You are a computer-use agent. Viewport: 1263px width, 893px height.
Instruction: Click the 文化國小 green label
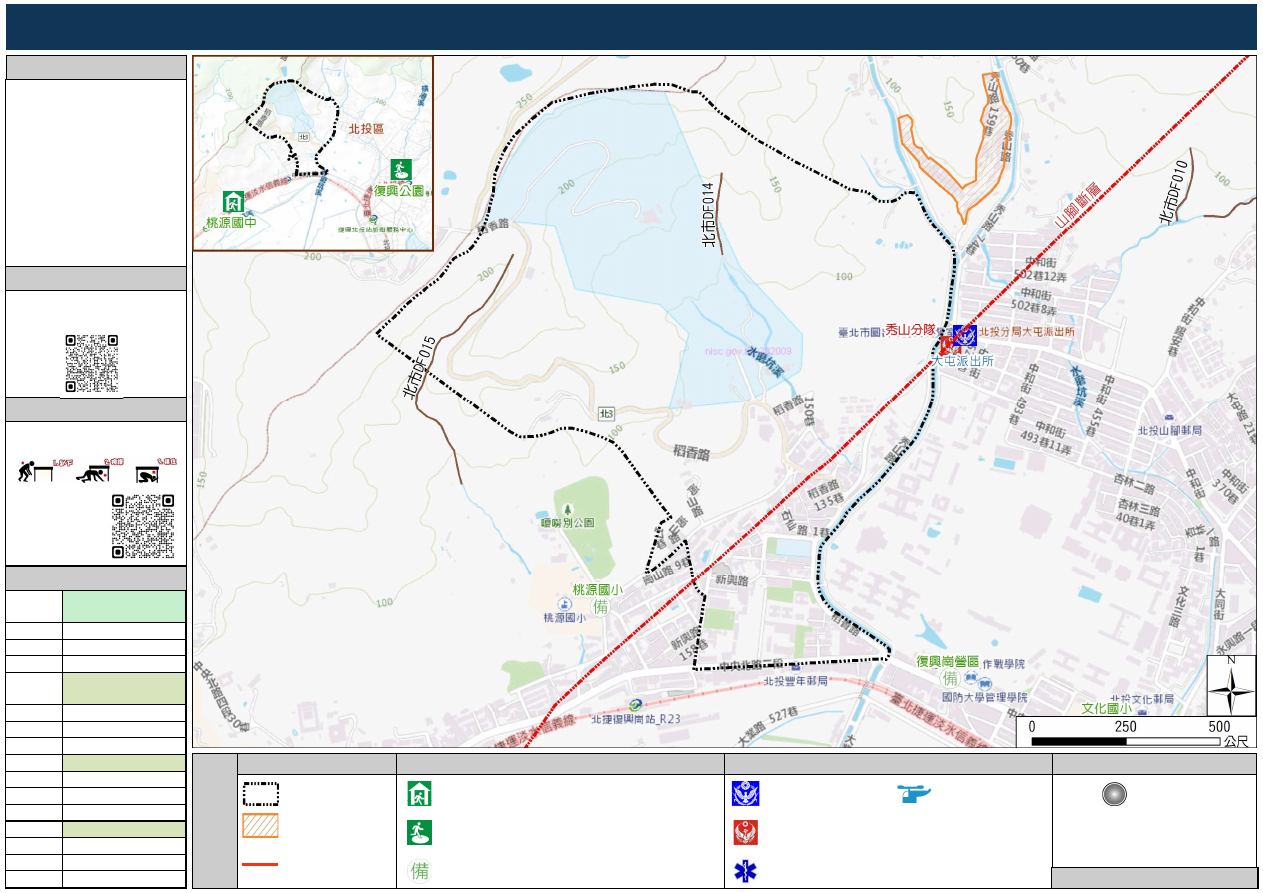pyautogui.click(x=1106, y=709)
